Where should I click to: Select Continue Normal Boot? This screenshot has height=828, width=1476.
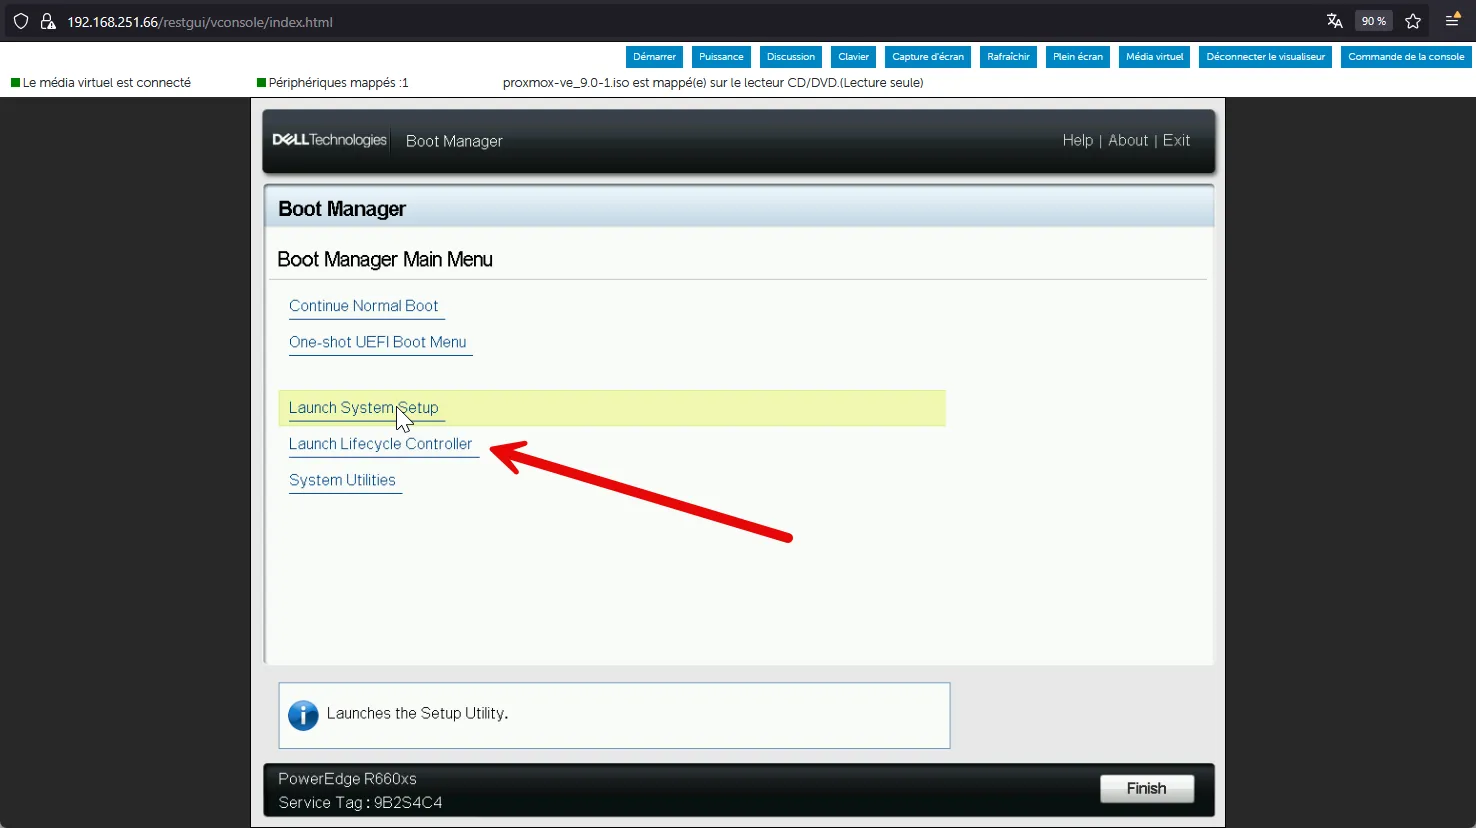click(363, 306)
